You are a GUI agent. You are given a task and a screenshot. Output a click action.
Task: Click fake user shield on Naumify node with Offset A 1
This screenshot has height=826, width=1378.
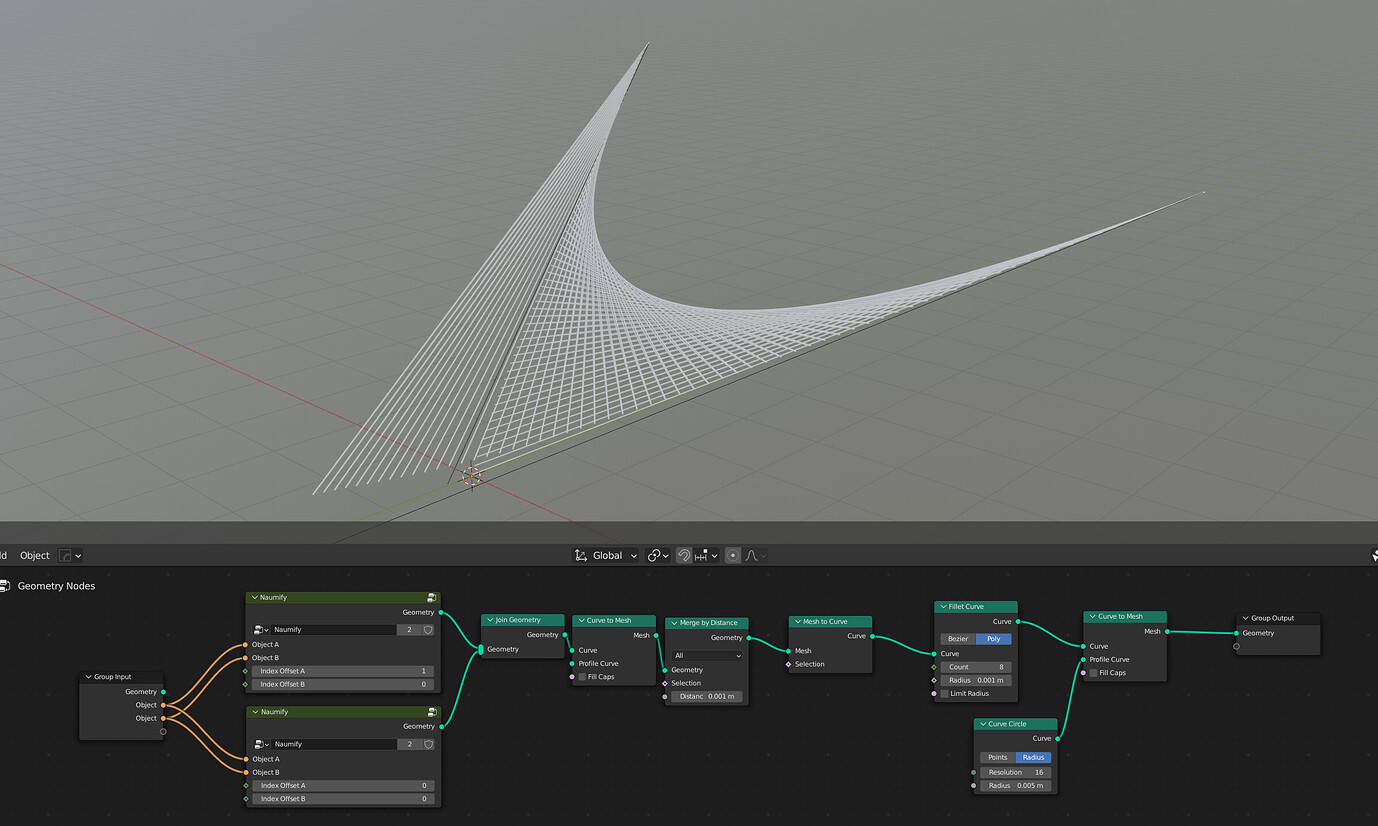(428, 630)
